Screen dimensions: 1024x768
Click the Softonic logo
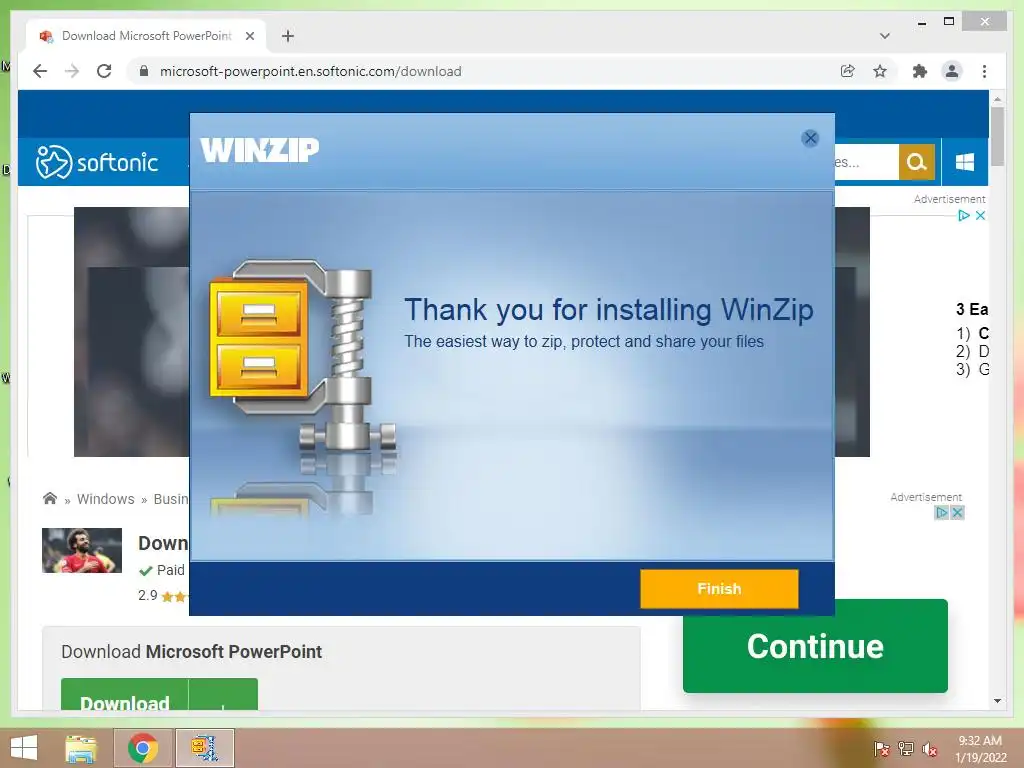(97, 162)
